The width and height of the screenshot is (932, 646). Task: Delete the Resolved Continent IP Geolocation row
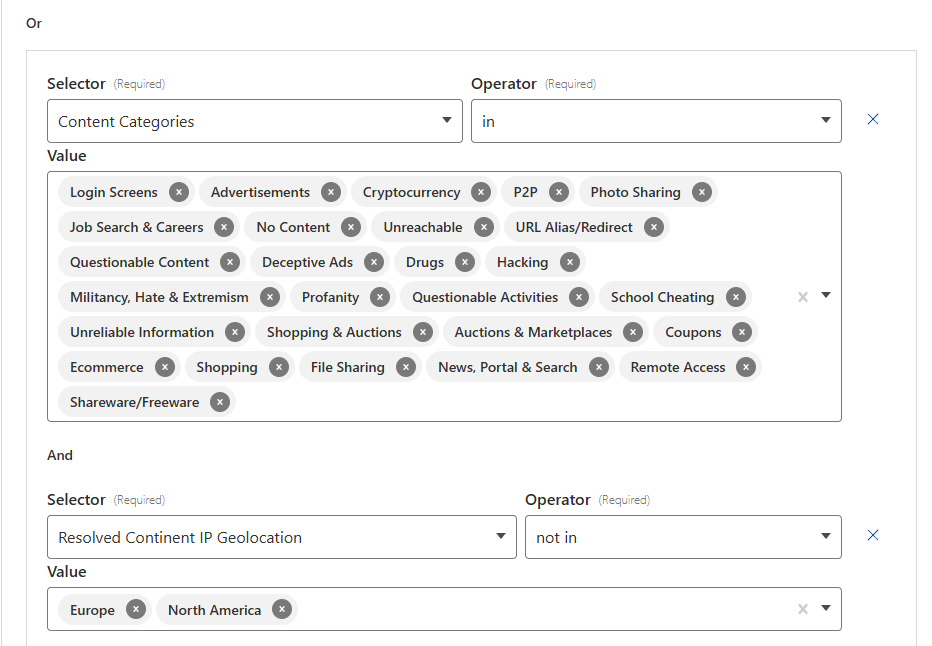[x=873, y=535]
